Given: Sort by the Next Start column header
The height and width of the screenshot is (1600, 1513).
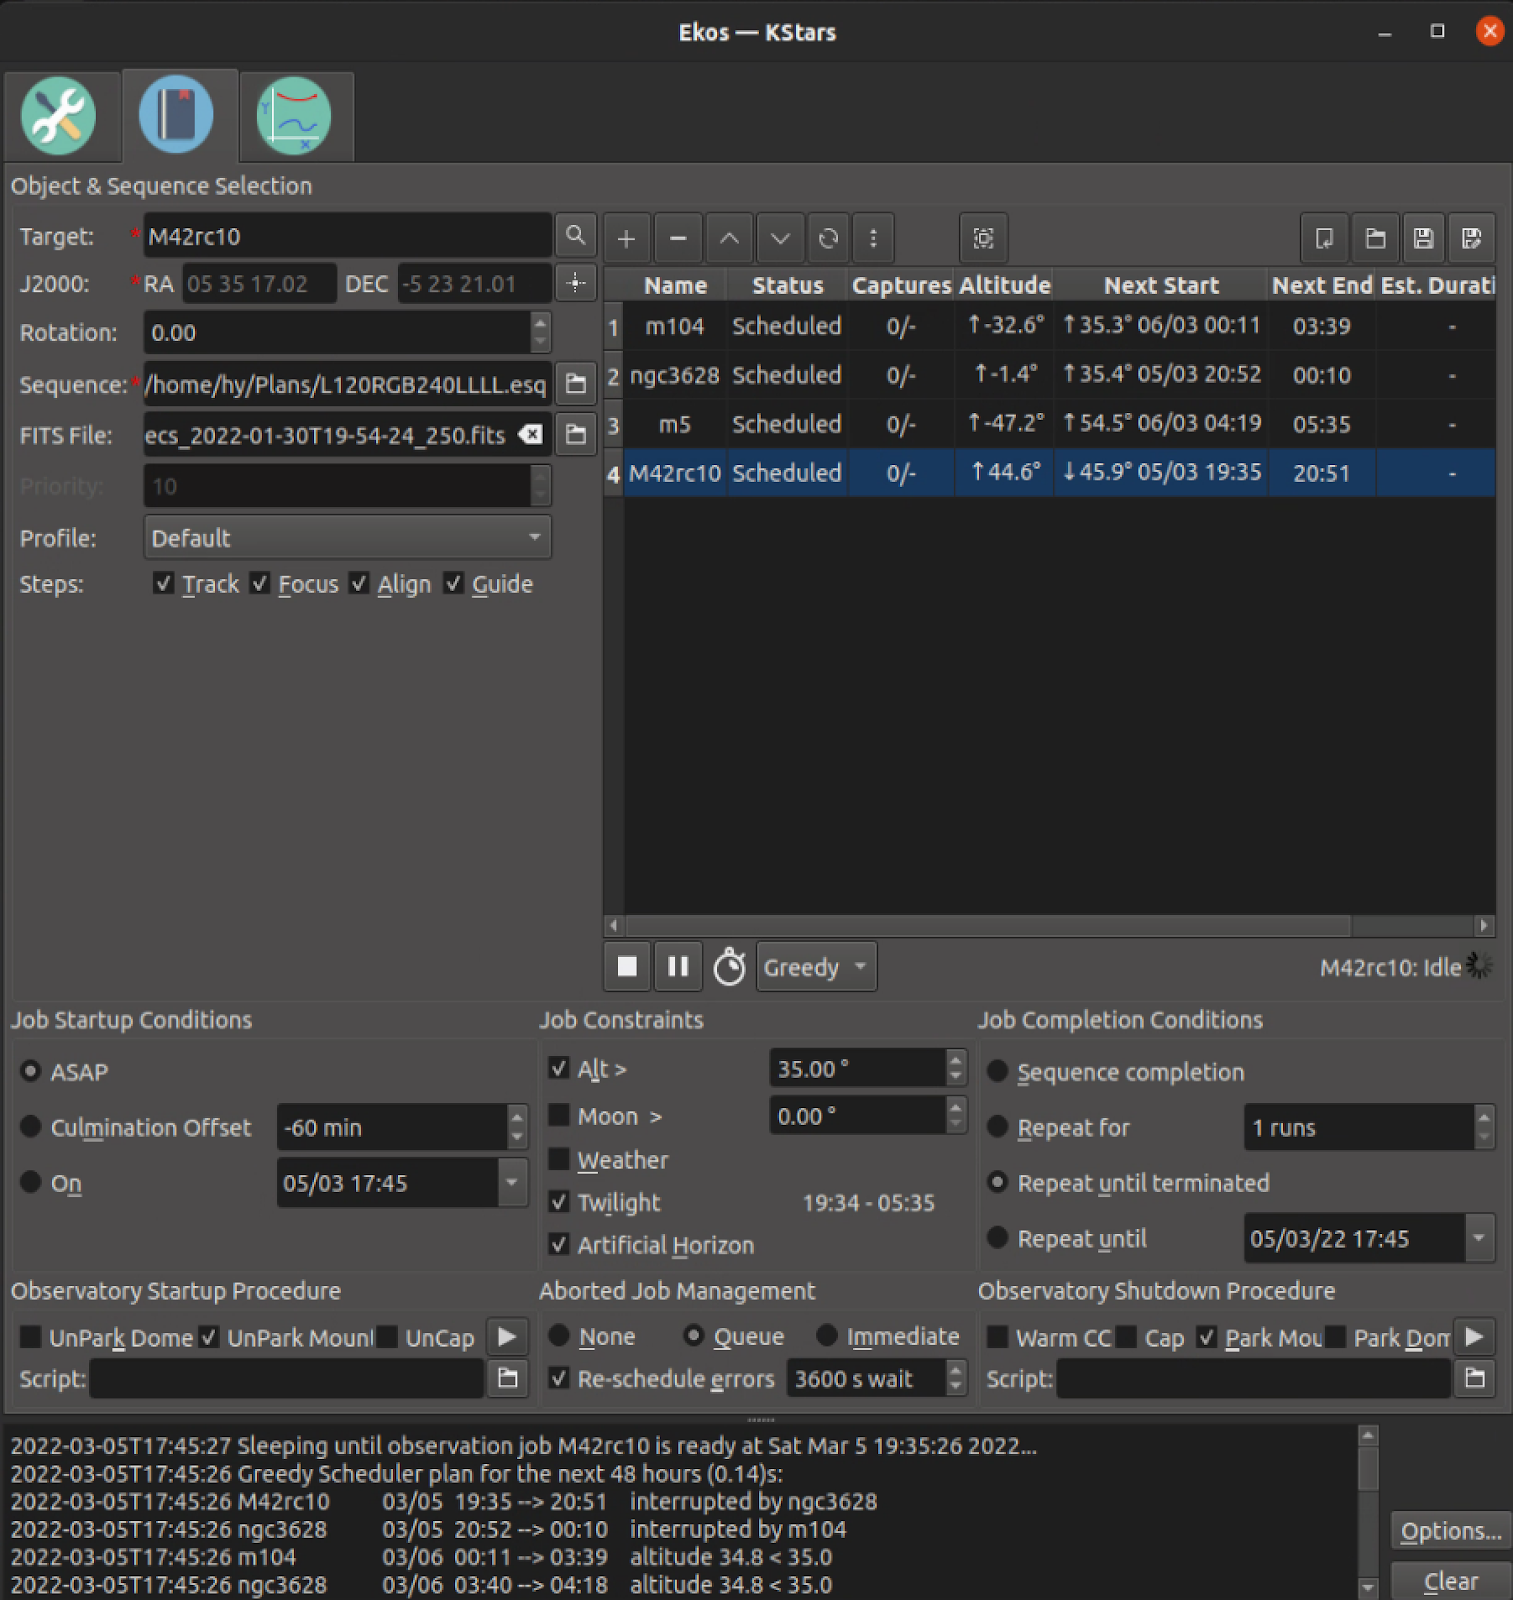Looking at the screenshot, I should coord(1161,285).
